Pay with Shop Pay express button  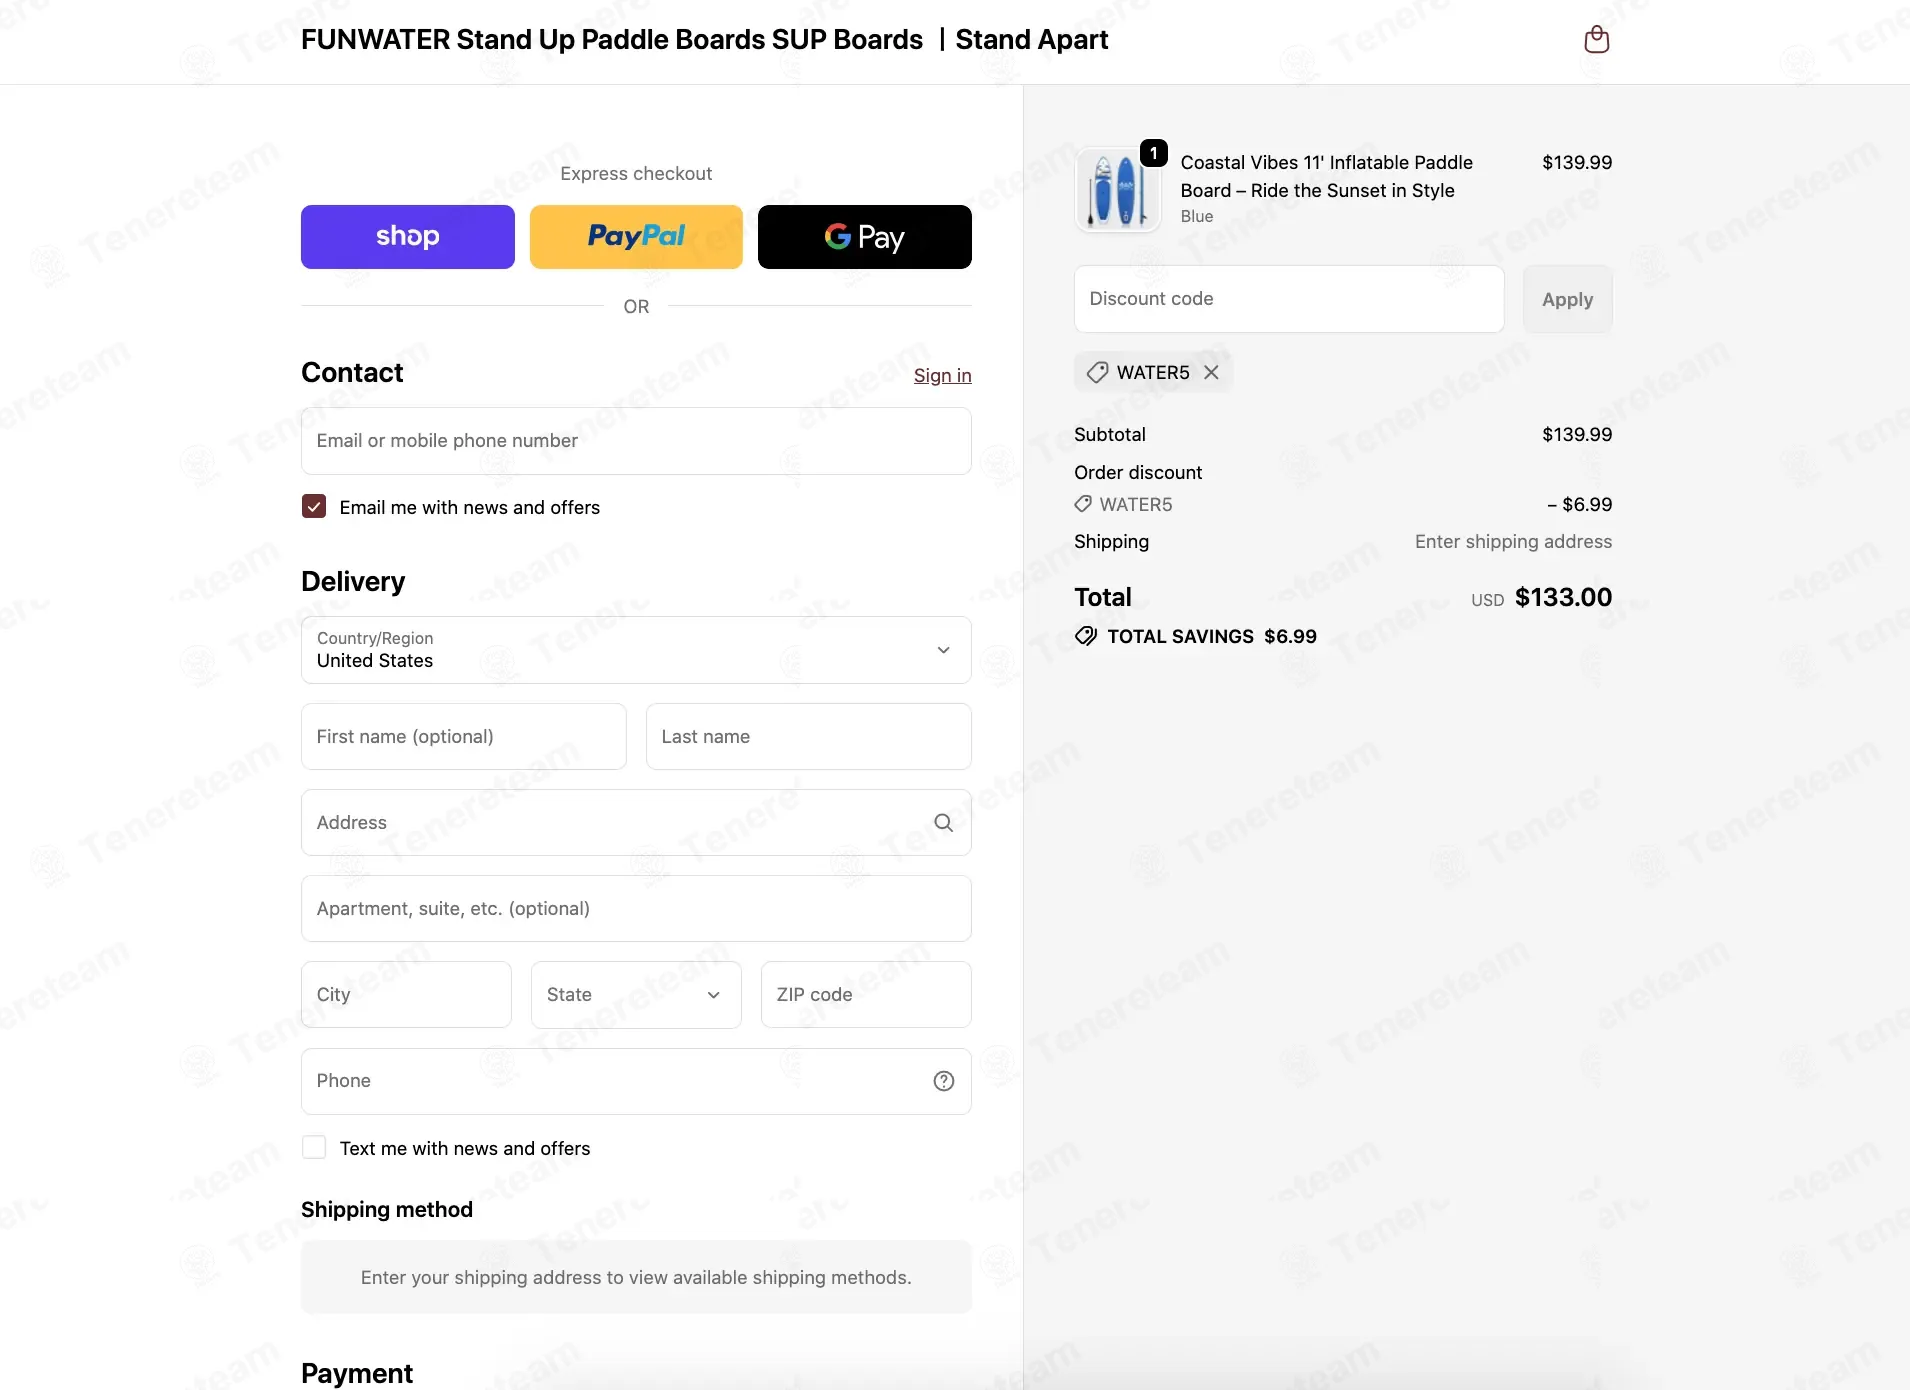[407, 237]
